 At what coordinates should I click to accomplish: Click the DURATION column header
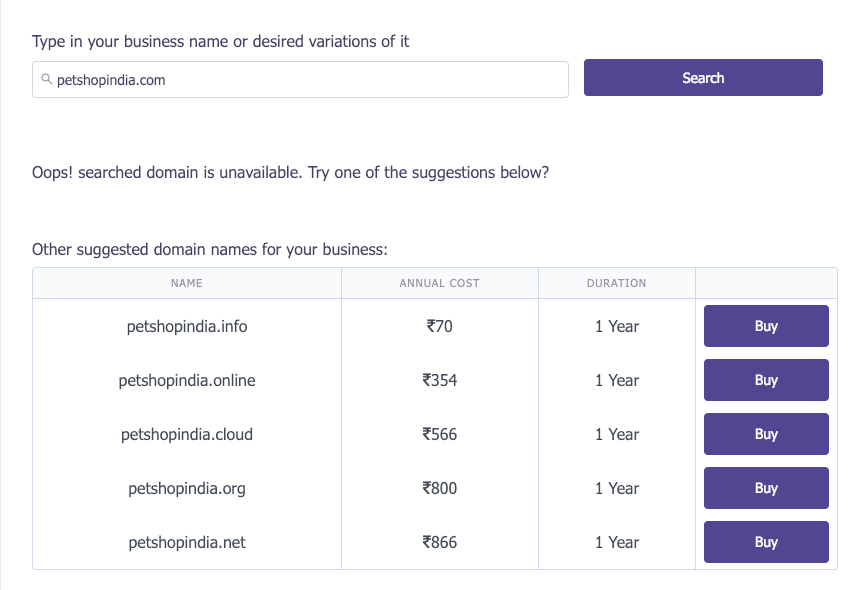tap(616, 283)
